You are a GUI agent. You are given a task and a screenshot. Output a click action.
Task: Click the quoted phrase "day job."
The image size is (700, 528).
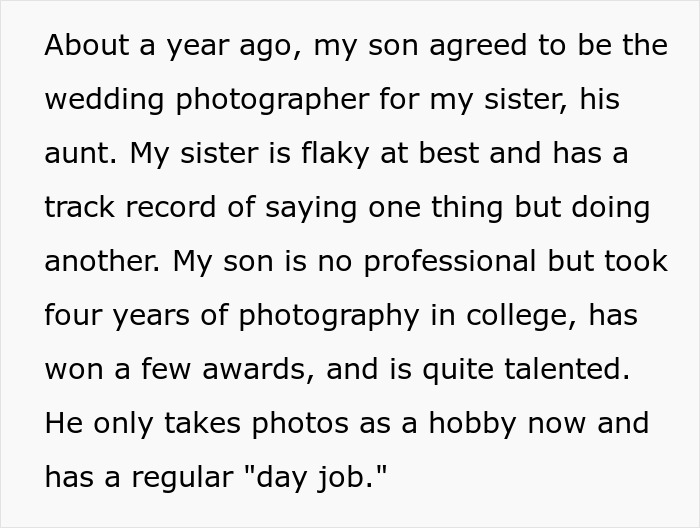(325, 477)
